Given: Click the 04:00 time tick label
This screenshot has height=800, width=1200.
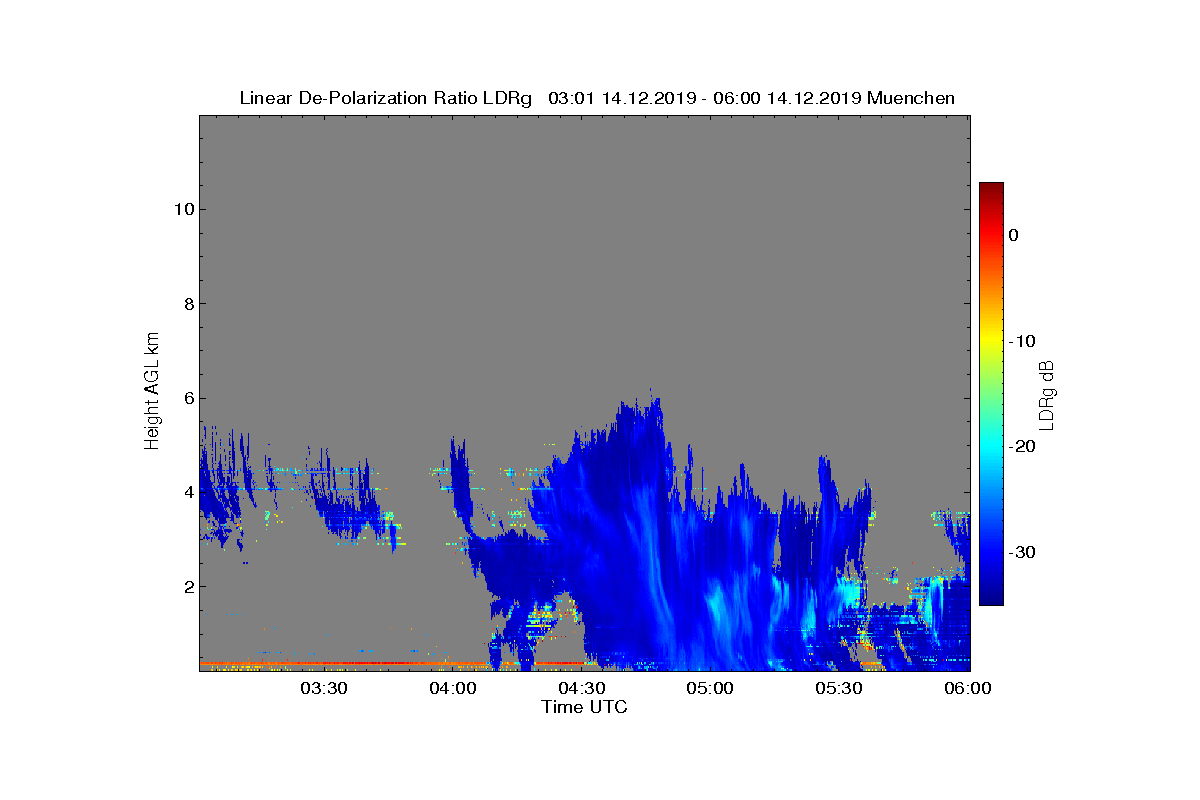Looking at the screenshot, I should (x=453, y=688).
